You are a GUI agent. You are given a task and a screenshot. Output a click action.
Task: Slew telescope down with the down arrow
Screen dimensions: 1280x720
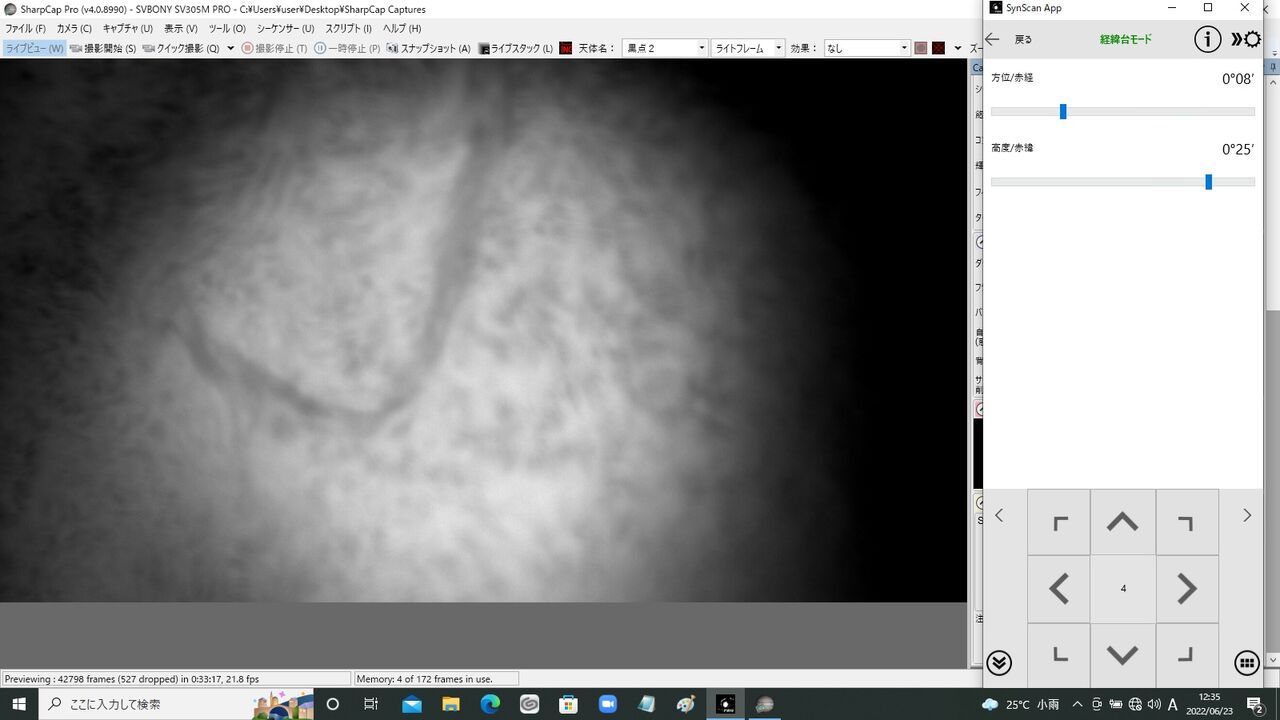[1123, 655]
